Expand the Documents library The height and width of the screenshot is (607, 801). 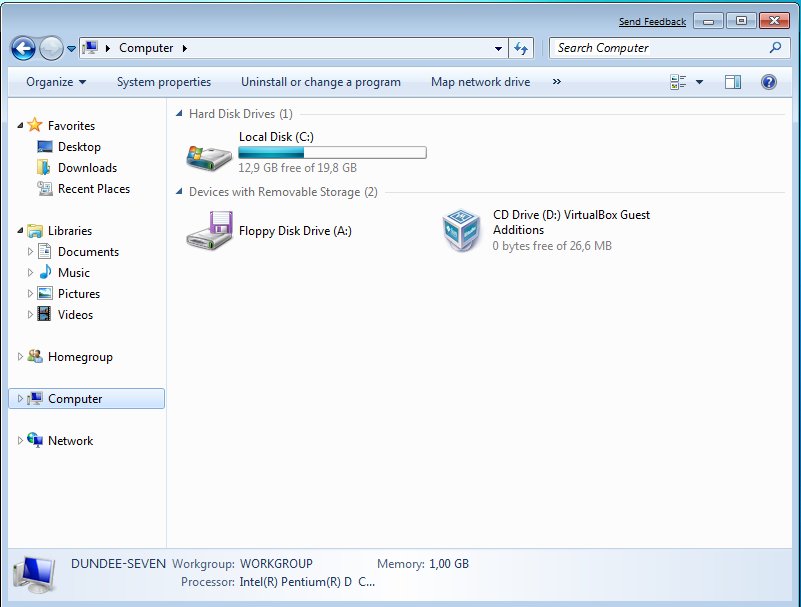(30, 251)
